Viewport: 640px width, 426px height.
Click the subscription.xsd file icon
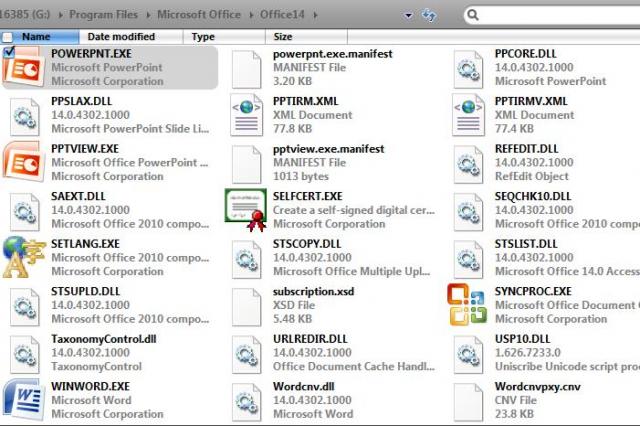[x=246, y=307]
